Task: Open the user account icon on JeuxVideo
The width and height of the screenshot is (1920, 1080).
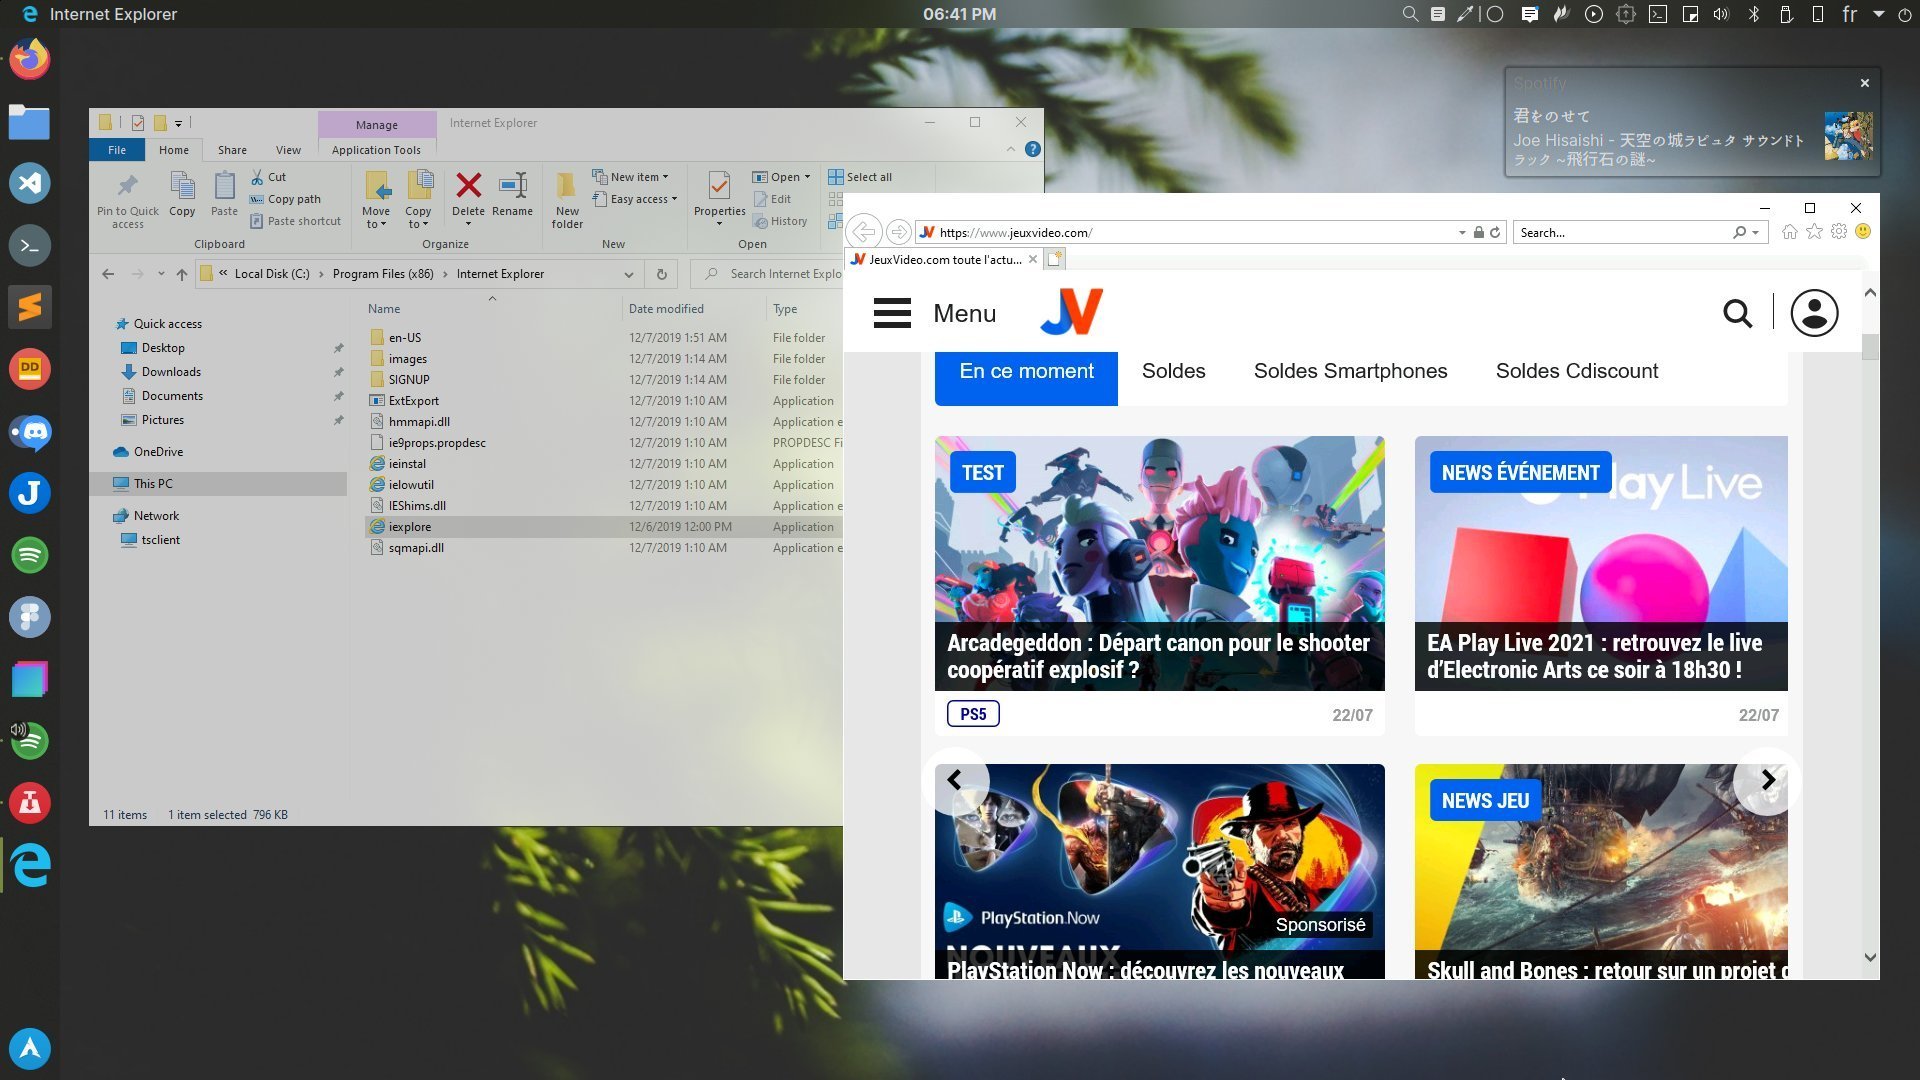Action: click(x=1814, y=314)
